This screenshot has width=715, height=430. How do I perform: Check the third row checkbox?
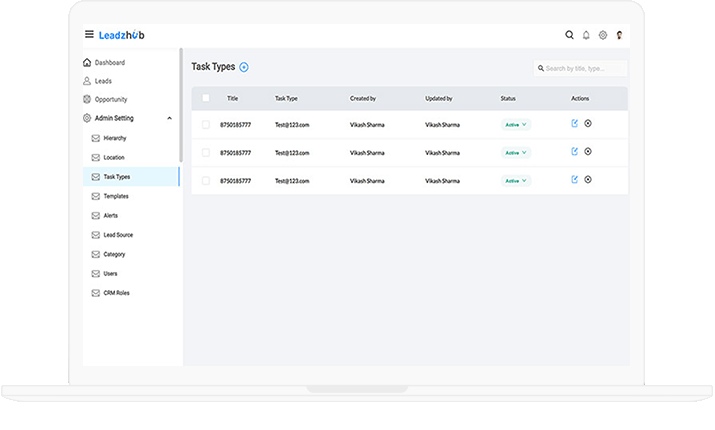tap(206, 181)
